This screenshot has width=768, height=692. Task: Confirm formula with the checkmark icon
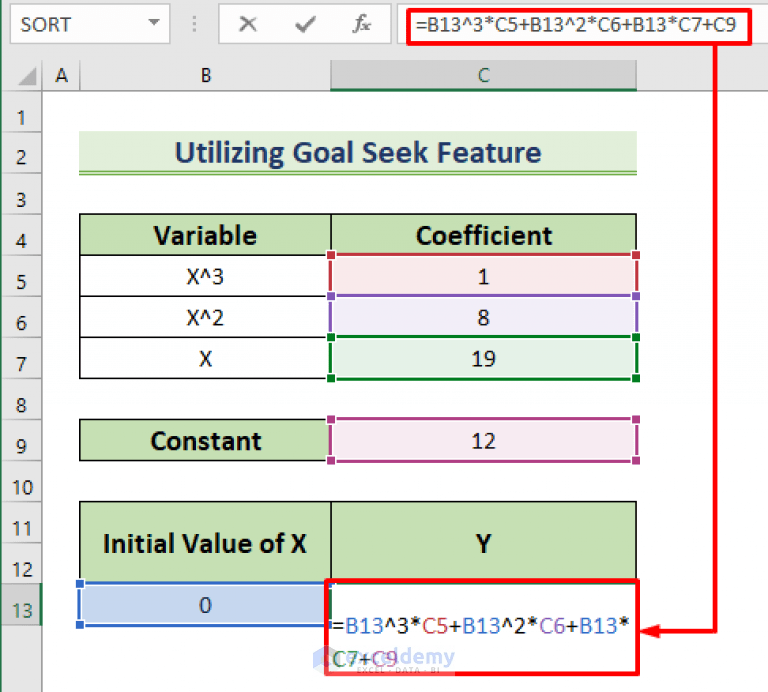pyautogui.click(x=305, y=24)
